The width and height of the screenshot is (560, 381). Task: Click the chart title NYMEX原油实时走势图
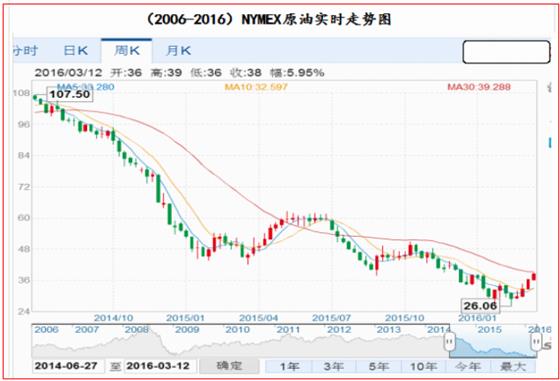click(x=316, y=20)
